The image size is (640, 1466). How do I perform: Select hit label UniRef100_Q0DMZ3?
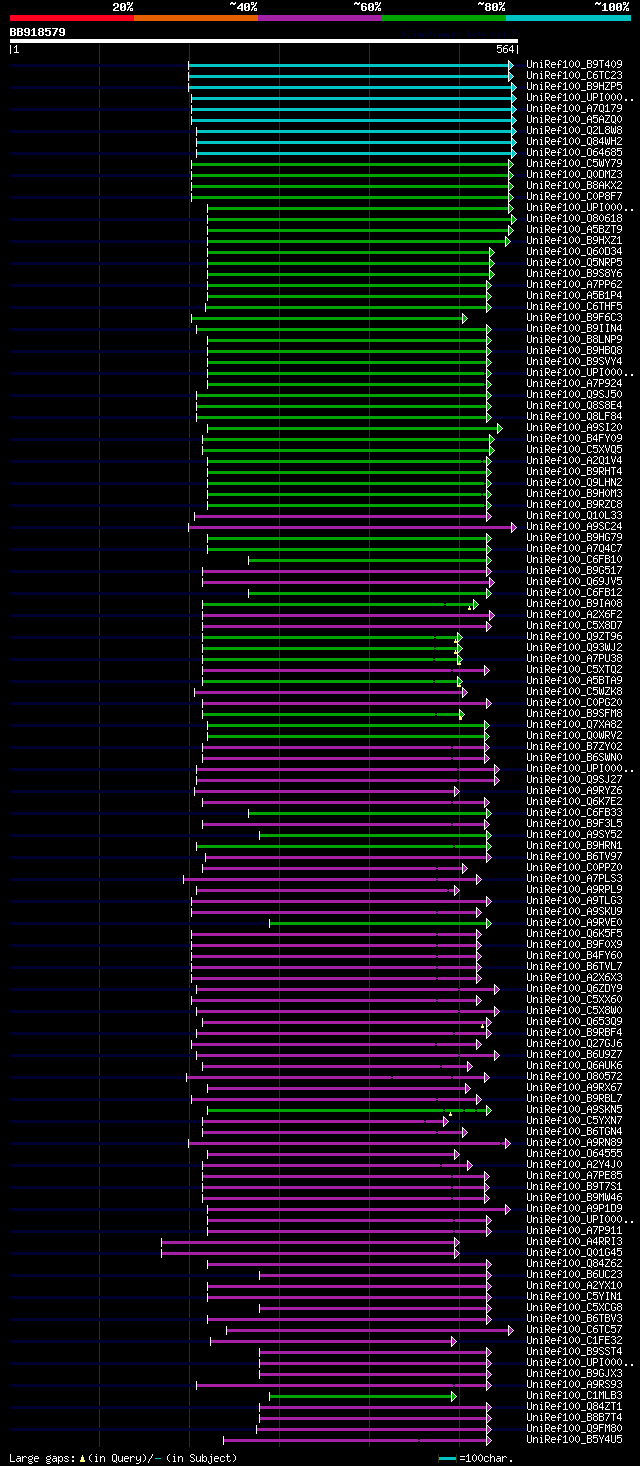[x=574, y=175]
